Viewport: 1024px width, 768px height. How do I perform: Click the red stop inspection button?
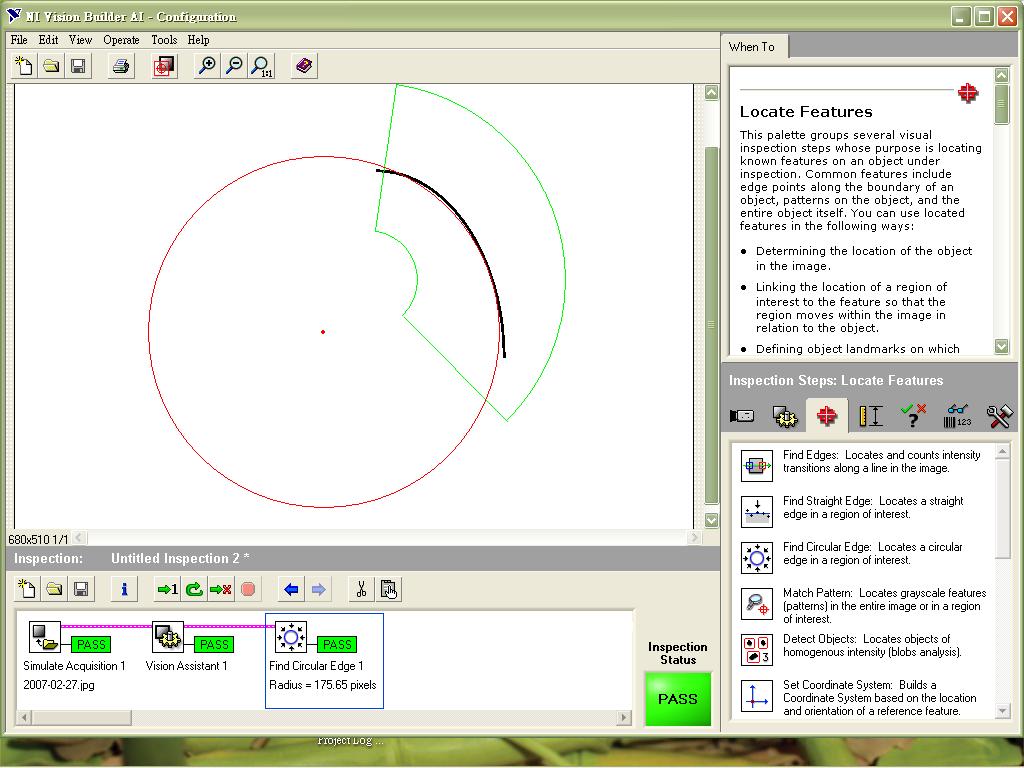(x=248, y=589)
